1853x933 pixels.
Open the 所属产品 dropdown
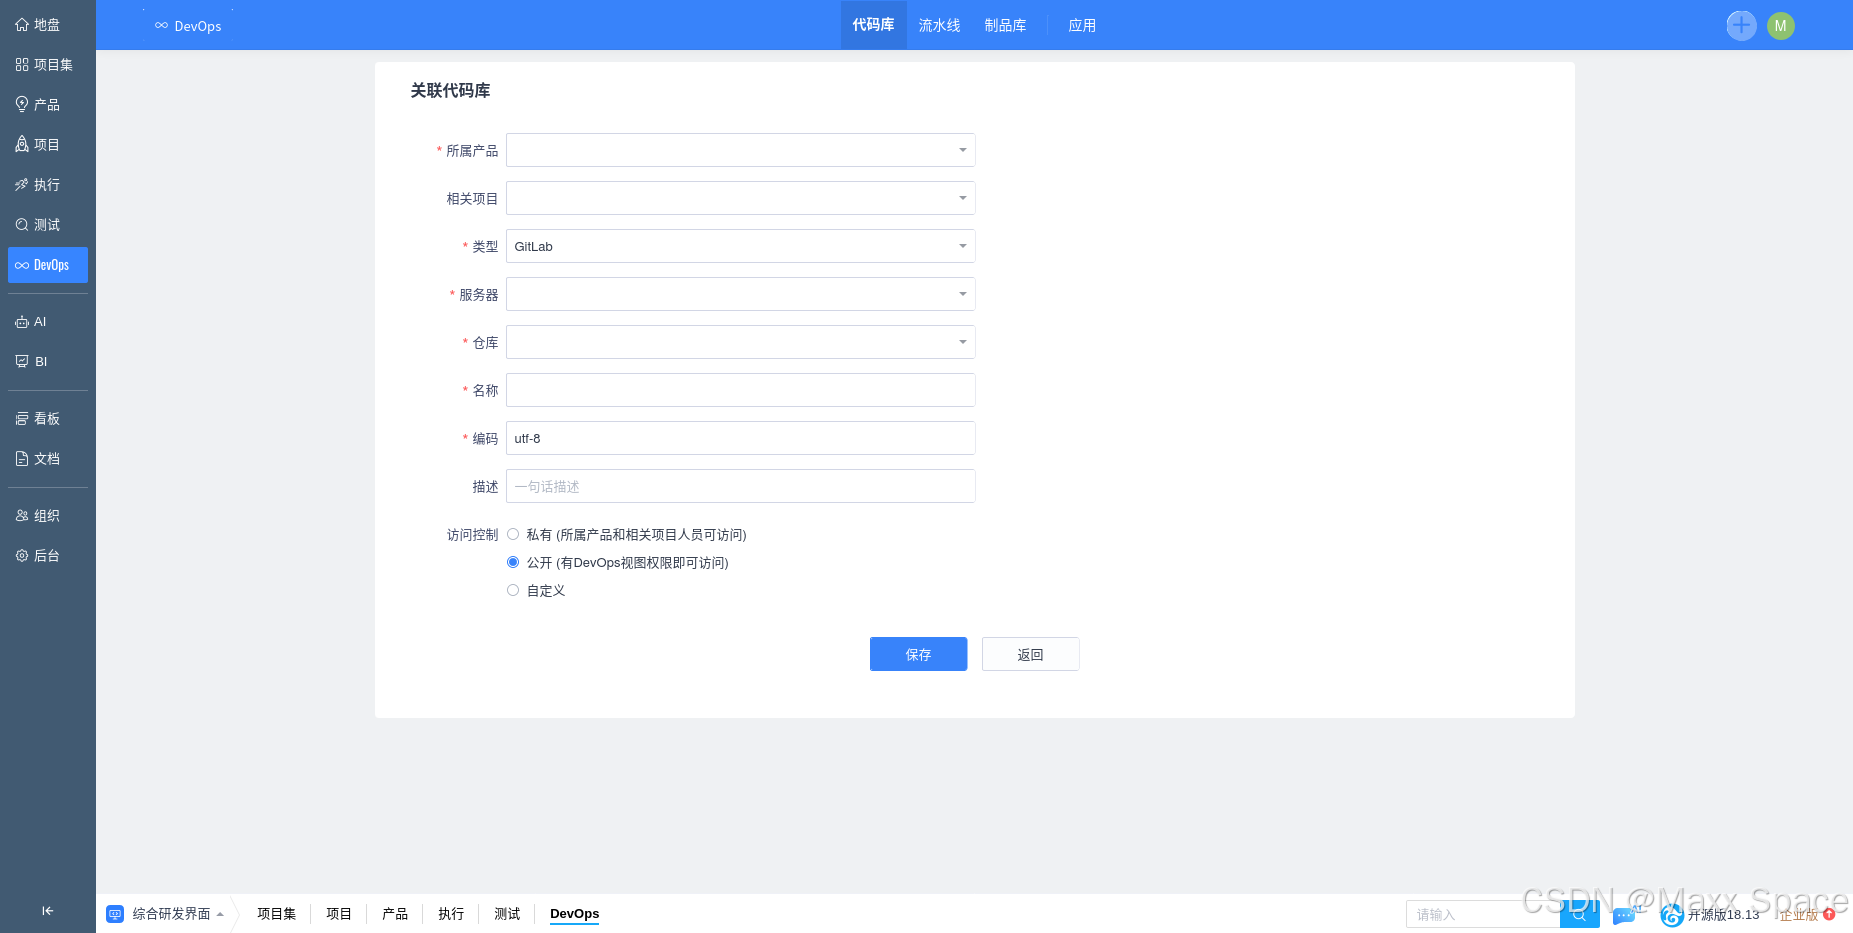(741, 150)
